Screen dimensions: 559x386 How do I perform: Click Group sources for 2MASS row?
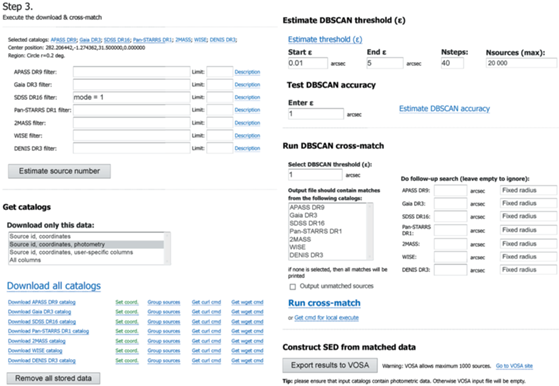pyautogui.click(x=164, y=341)
